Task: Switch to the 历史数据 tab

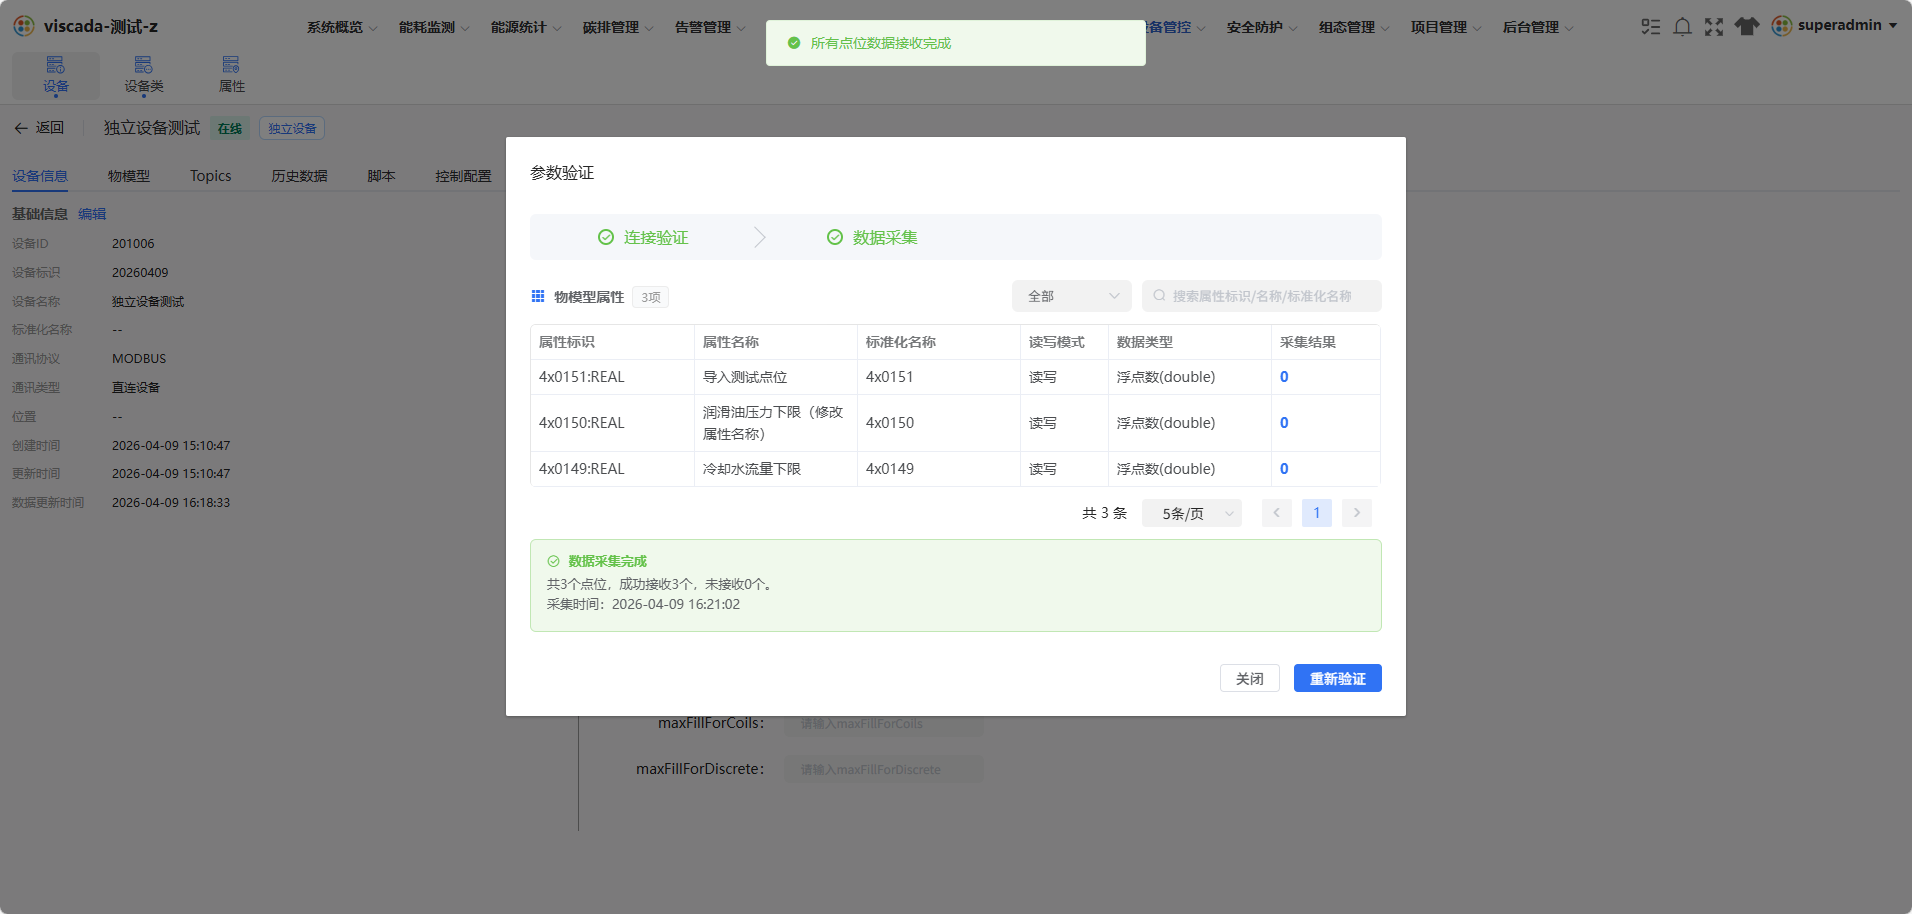Action: (x=299, y=176)
